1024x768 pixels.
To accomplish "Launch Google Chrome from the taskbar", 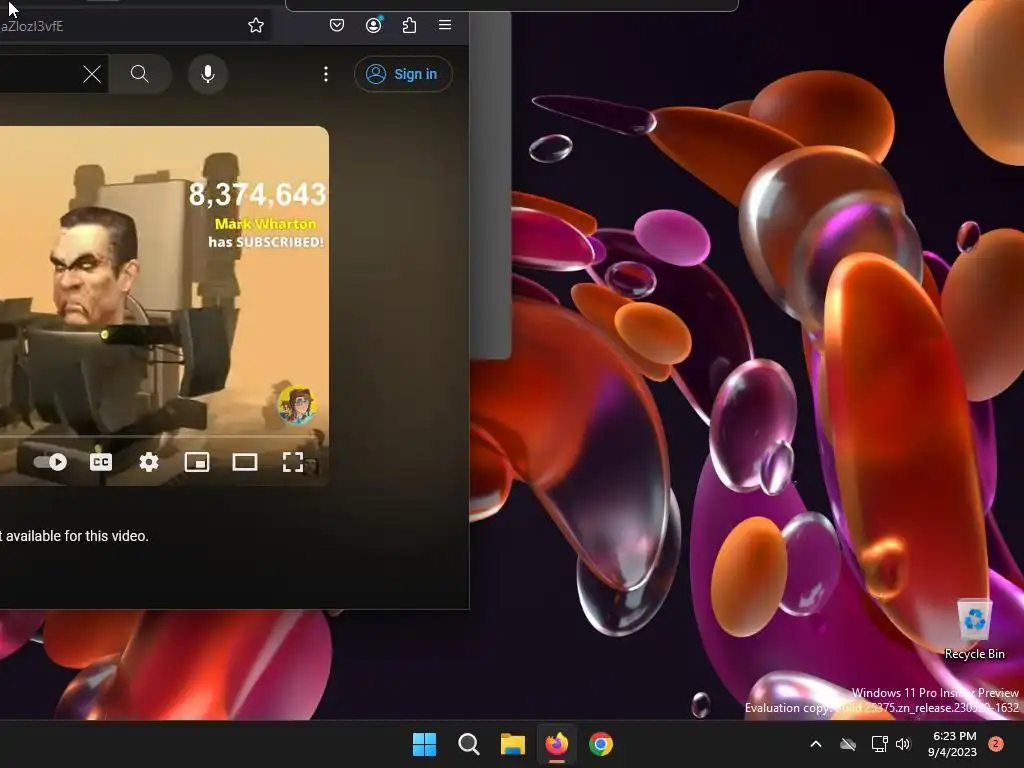I will (x=601, y=744).
